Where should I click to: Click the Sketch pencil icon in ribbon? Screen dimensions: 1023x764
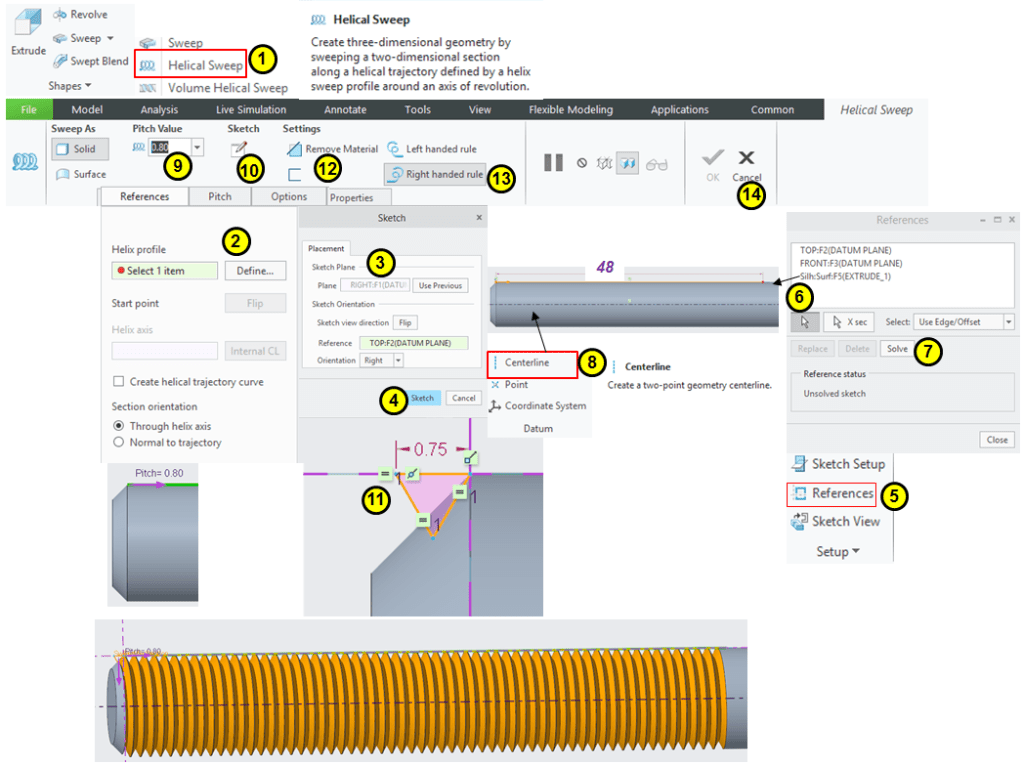point(238,149)
